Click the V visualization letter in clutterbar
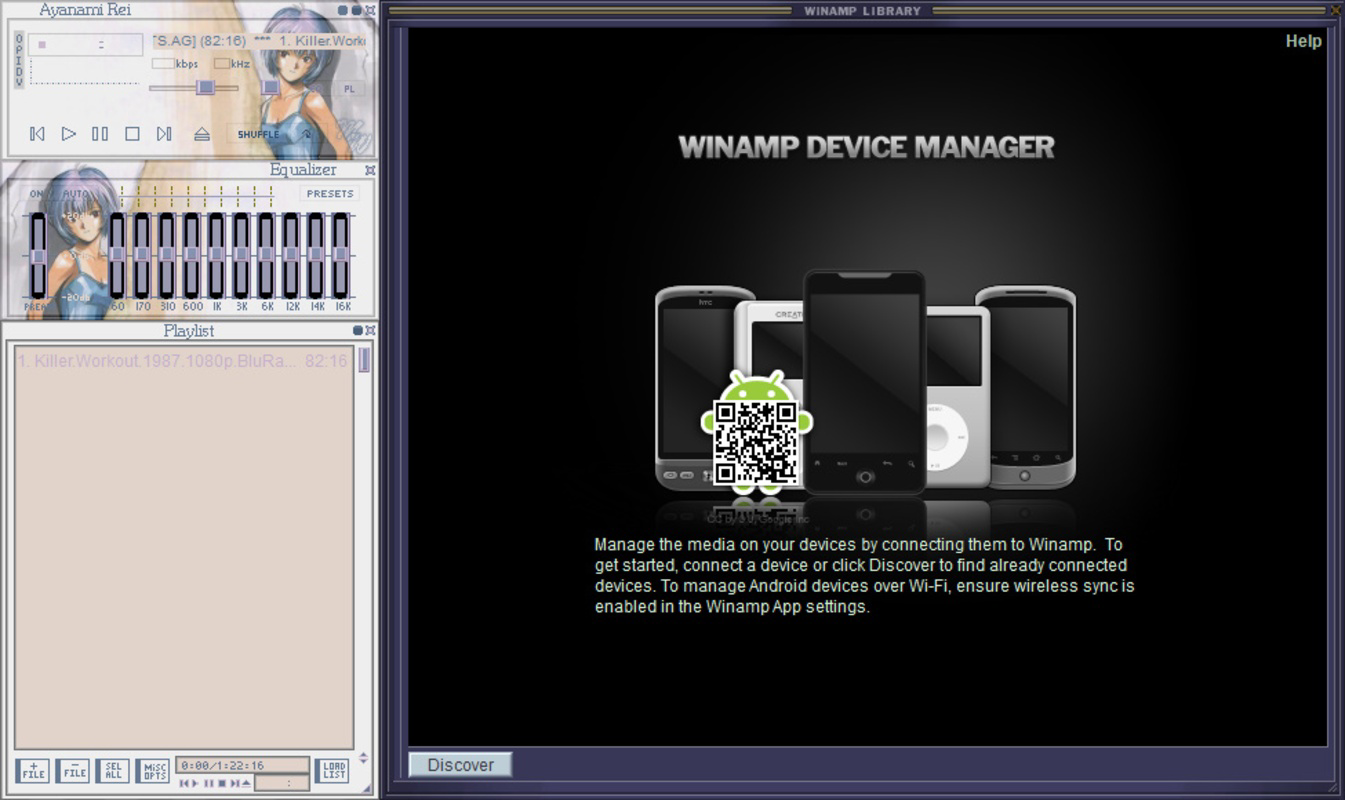The height and width of the screenshot is (800, 1345). click(19, 82)
